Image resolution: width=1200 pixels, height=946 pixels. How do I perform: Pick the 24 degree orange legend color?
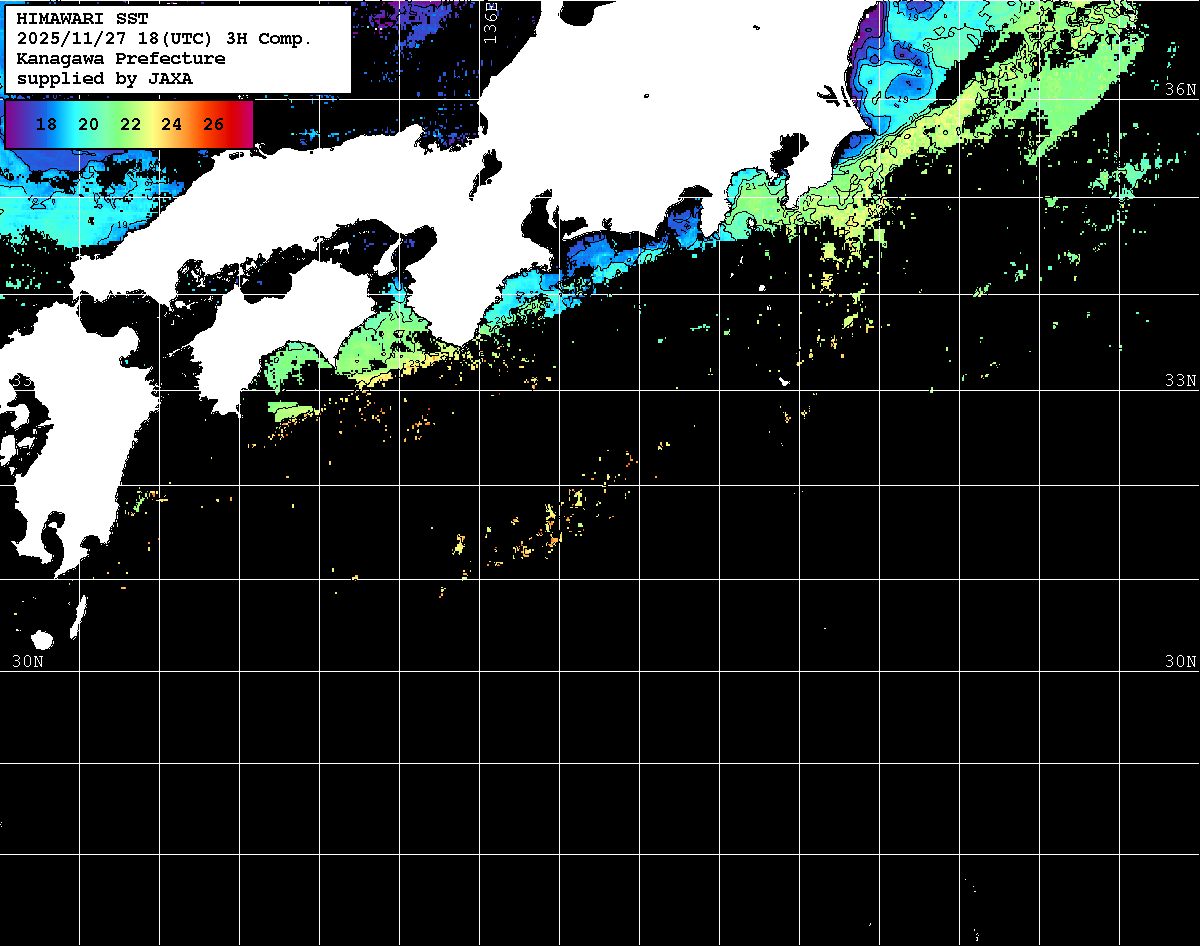(171, 125)
